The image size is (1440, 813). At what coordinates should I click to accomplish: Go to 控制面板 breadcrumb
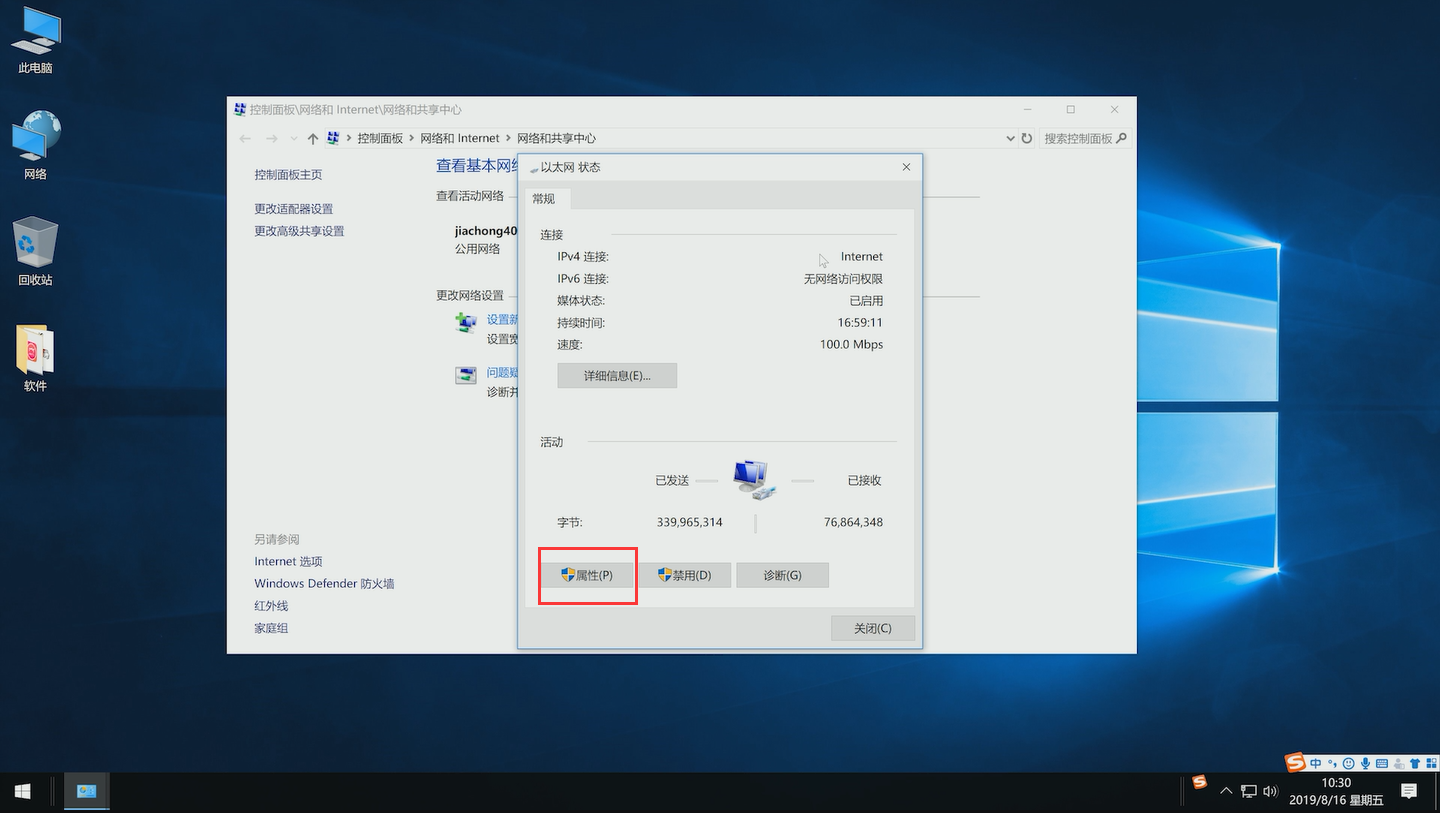pos(380,138)
